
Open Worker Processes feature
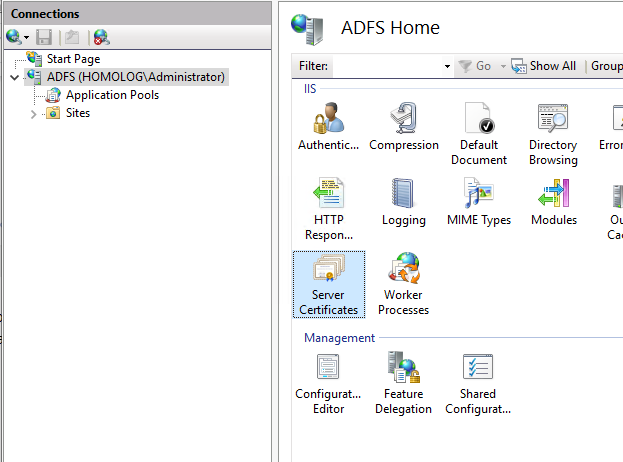pos(404,284)
